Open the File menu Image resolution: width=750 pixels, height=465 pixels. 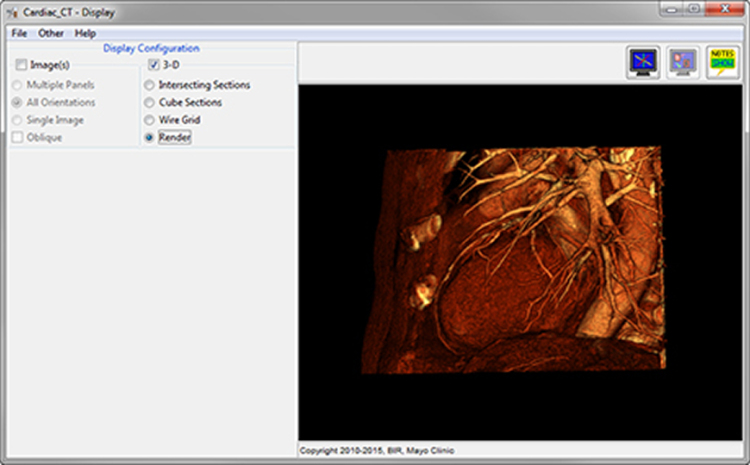19,33
